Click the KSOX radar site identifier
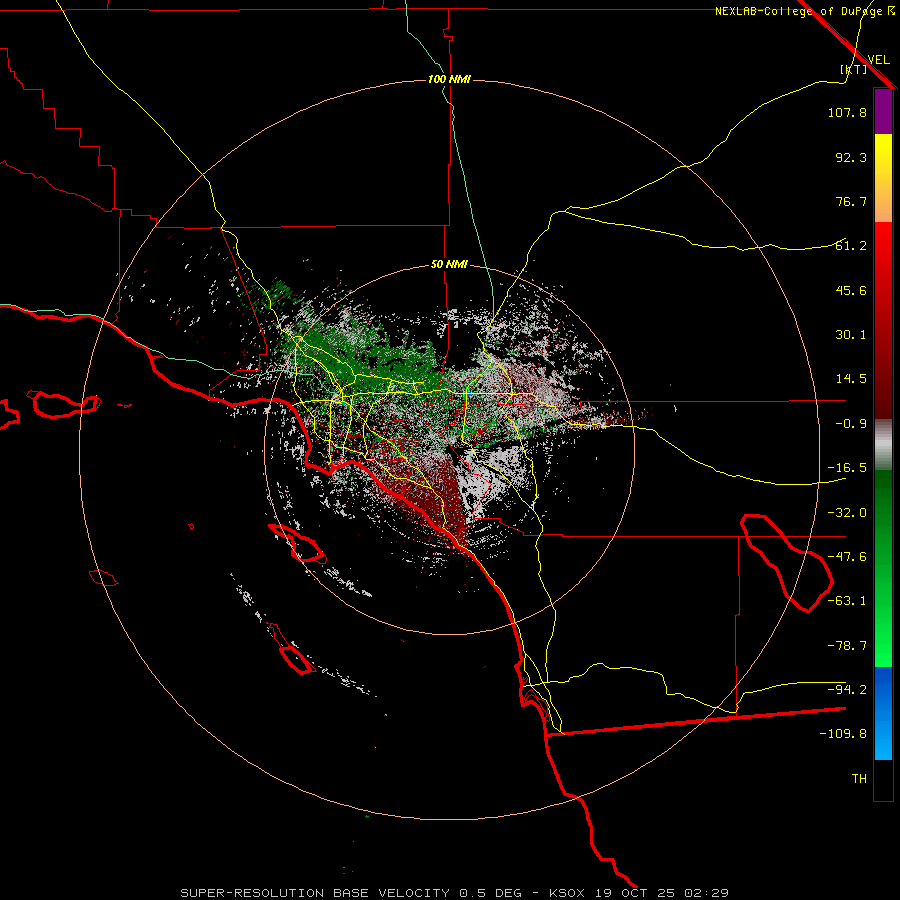The width and height of the screenshot is (900, 900). point(565,893)
